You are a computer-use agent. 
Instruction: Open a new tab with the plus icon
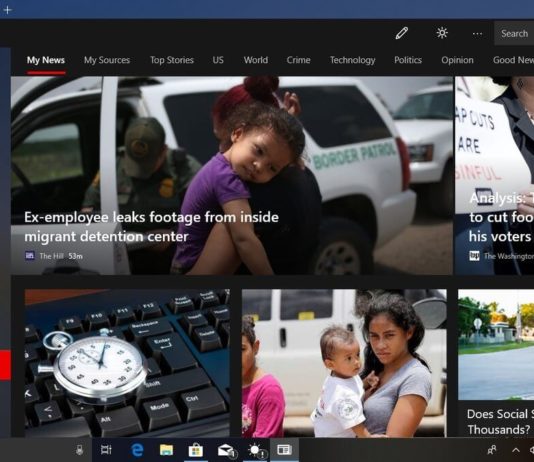[7, 10]
